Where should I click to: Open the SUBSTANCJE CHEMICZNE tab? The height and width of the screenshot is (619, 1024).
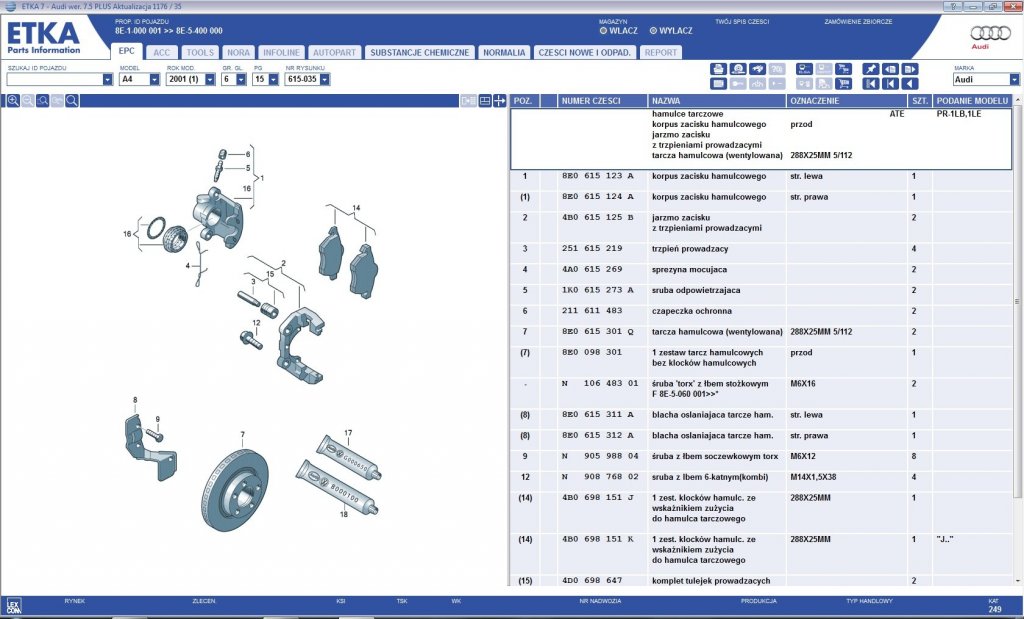pyautogui.click(x=419, y=52)
